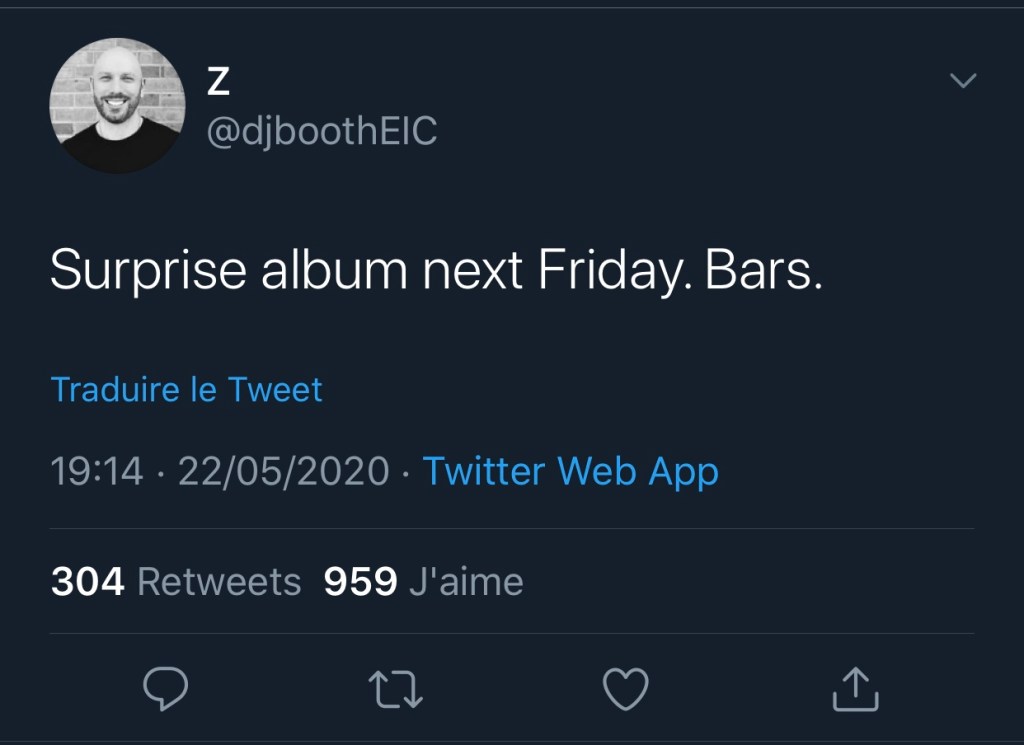The image size is (1024, 745).
Task: Open the @djboothEIC handle
Action: (321, 132)
